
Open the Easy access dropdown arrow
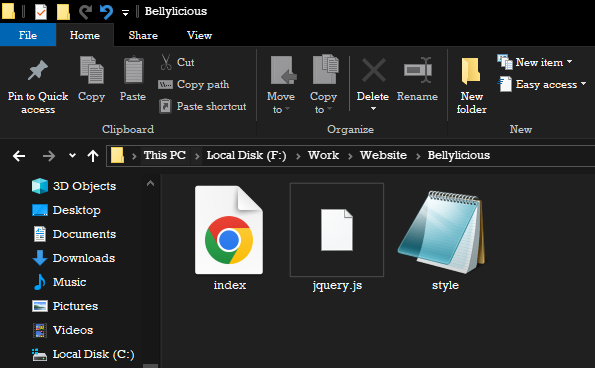(583, 83)
